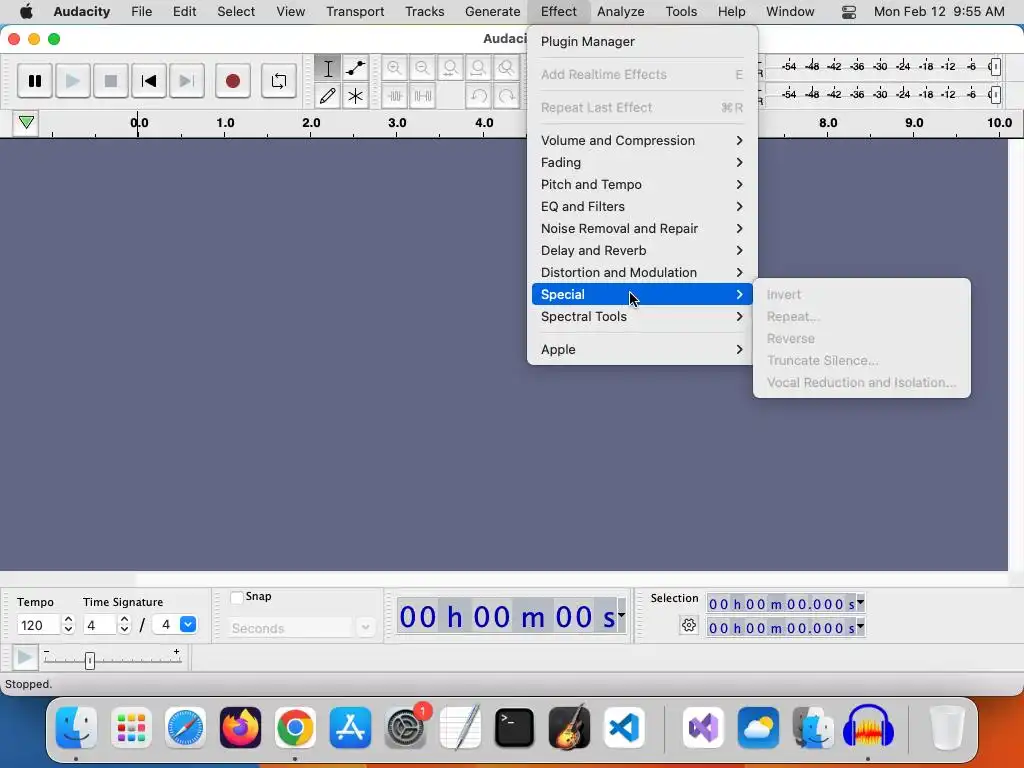Click the Stop transport button
This screenshot has height=768, width=1024.
[110, 81]
